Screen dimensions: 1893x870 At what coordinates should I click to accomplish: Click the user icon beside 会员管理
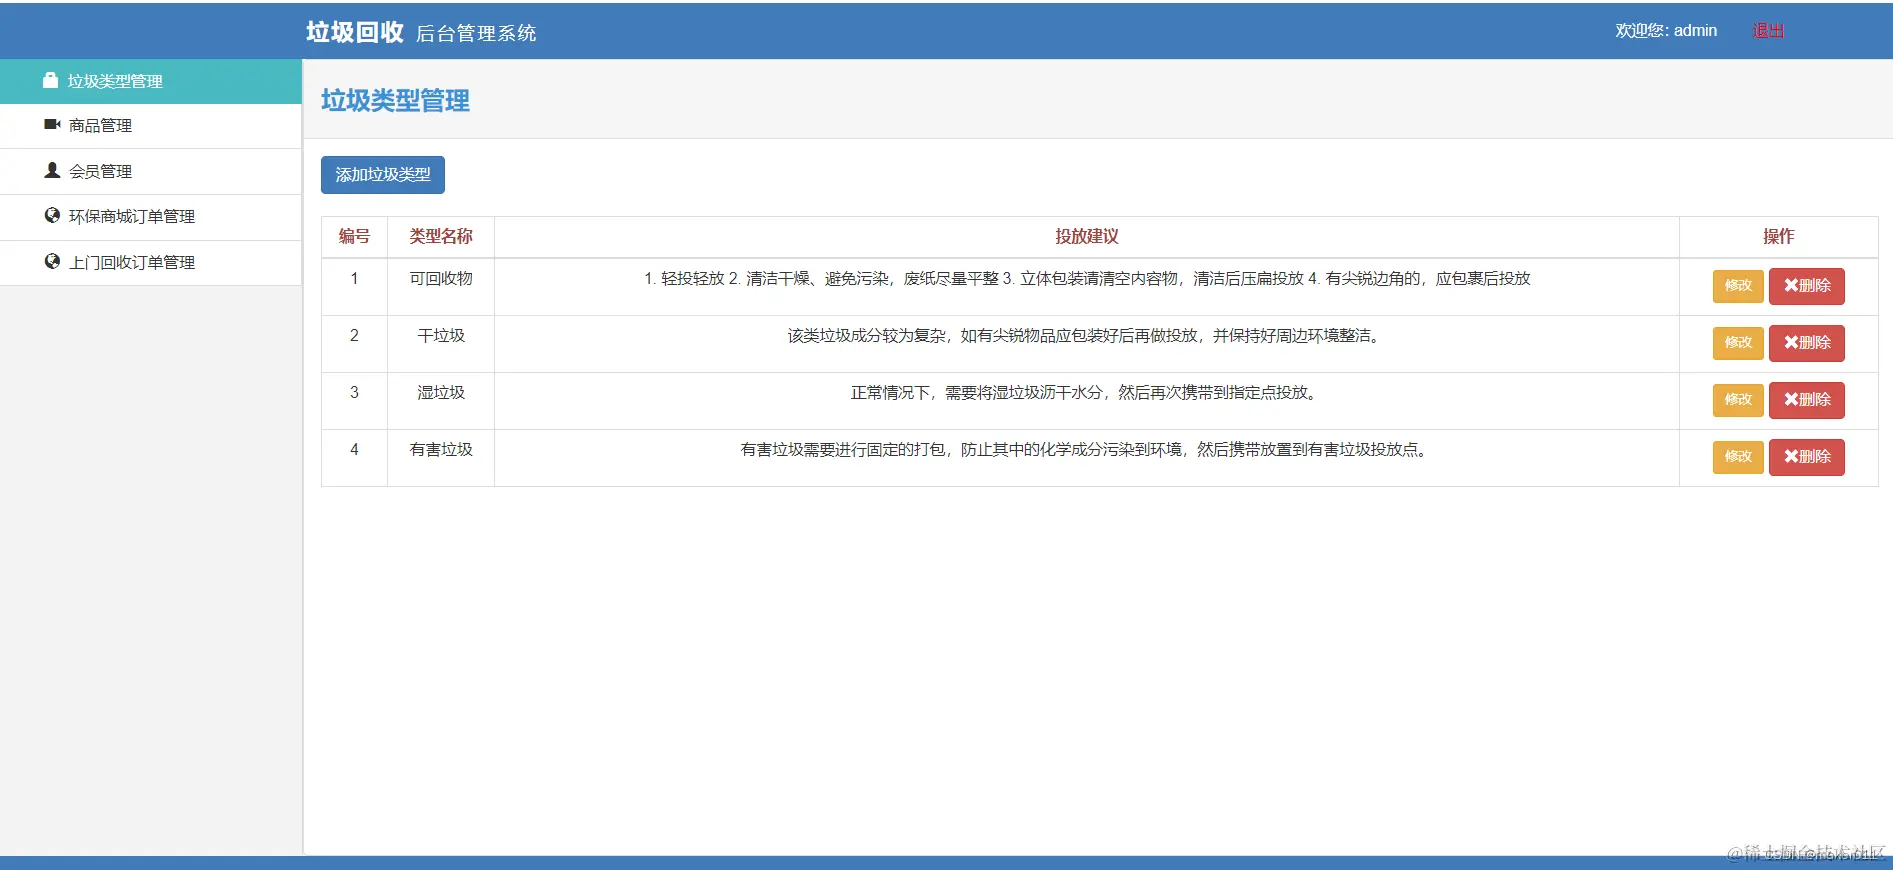pos(52,170)
